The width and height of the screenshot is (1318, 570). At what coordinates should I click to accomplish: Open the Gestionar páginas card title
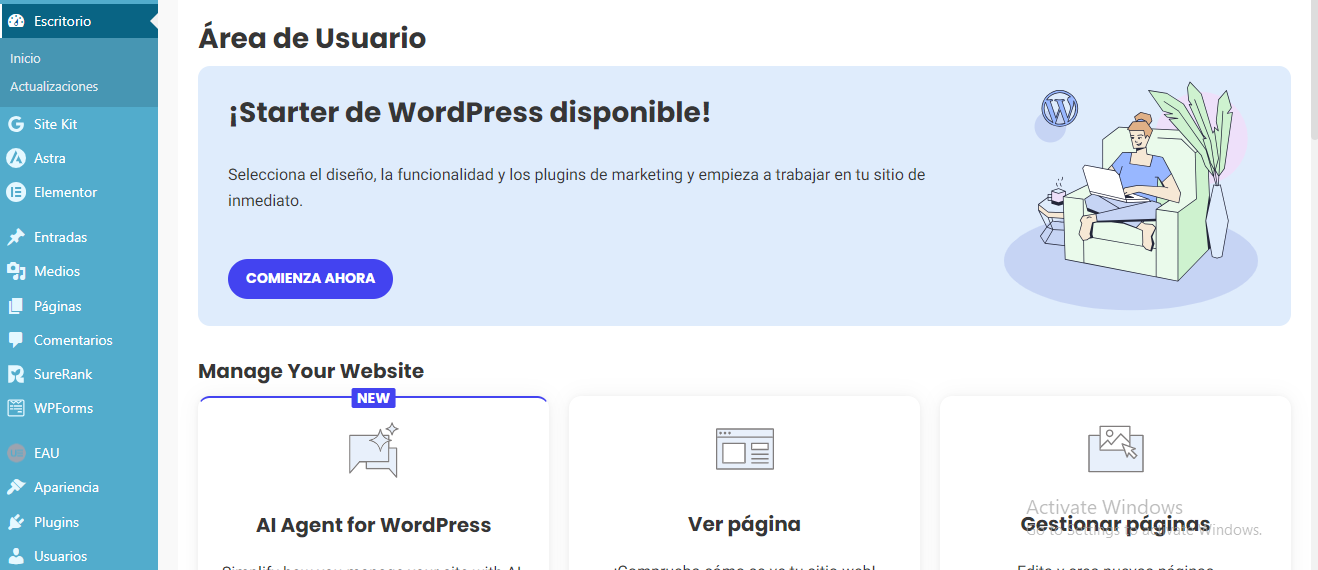(x=1115, y=525)
